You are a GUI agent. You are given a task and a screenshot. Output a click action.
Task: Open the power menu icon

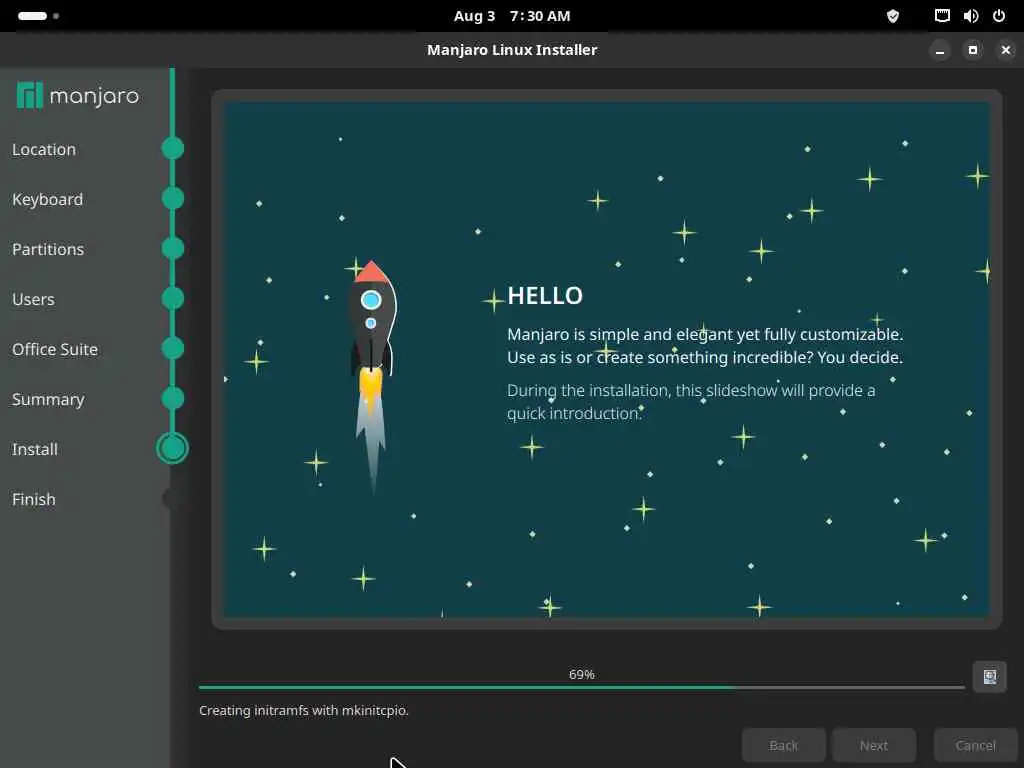pyautogui.click(x=999, y=16)
